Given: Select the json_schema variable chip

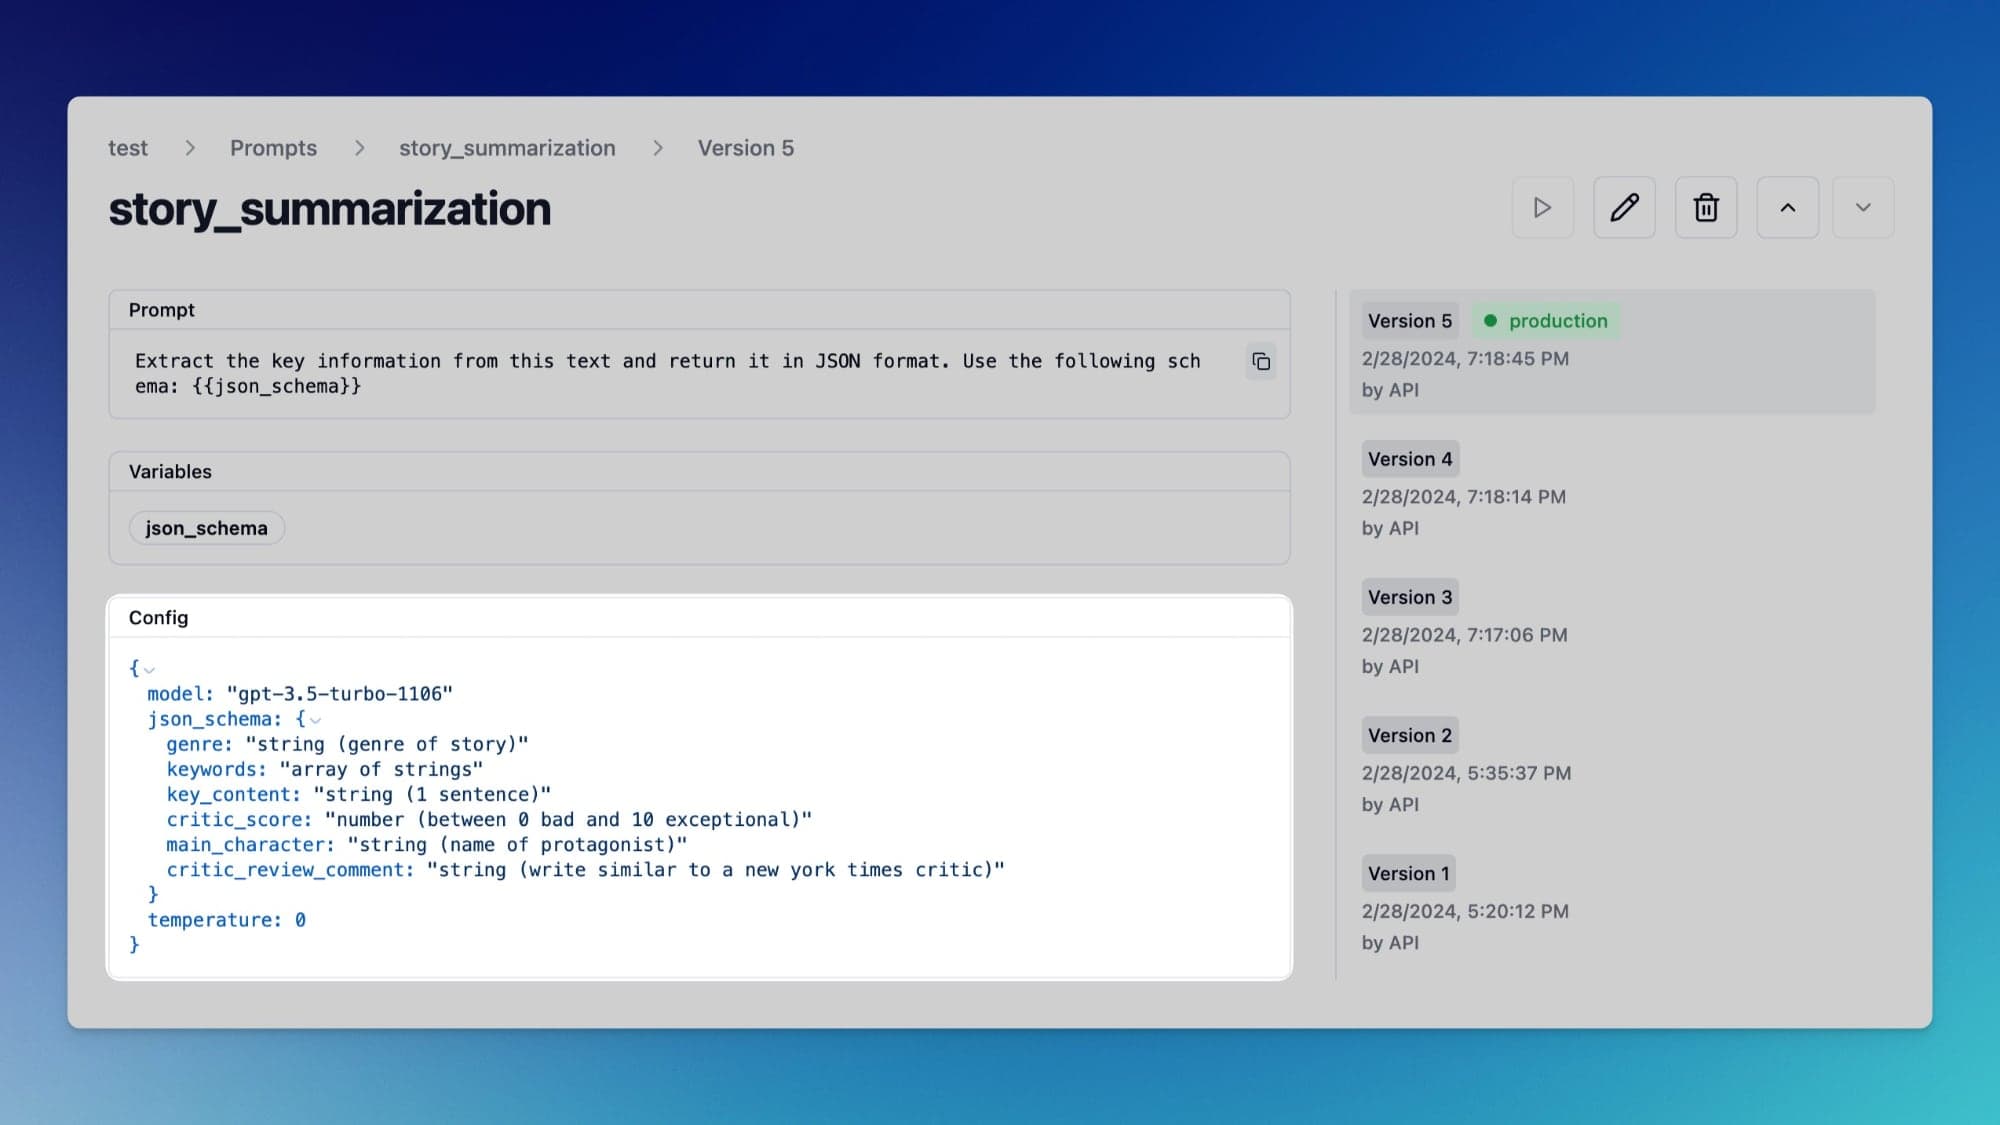Looking at the screenshot, I should pos(206,527).
